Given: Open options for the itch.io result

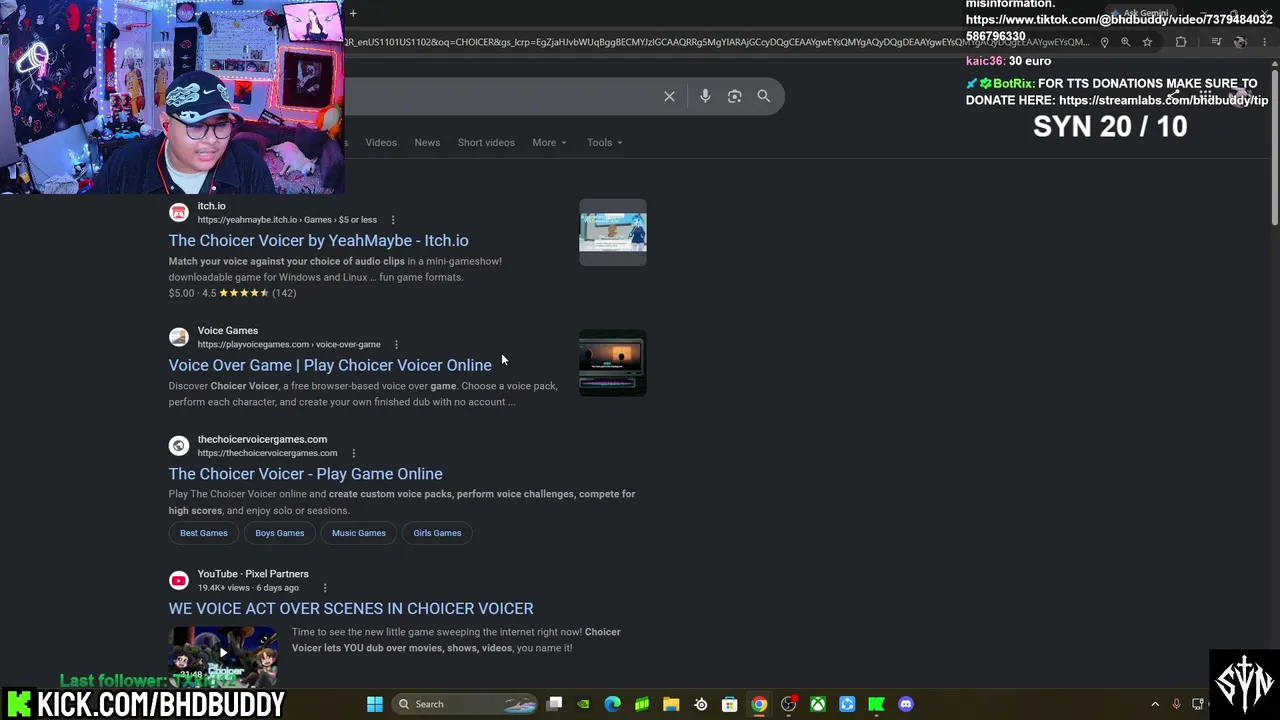Looking at the screenshot, I should [392, 220].
